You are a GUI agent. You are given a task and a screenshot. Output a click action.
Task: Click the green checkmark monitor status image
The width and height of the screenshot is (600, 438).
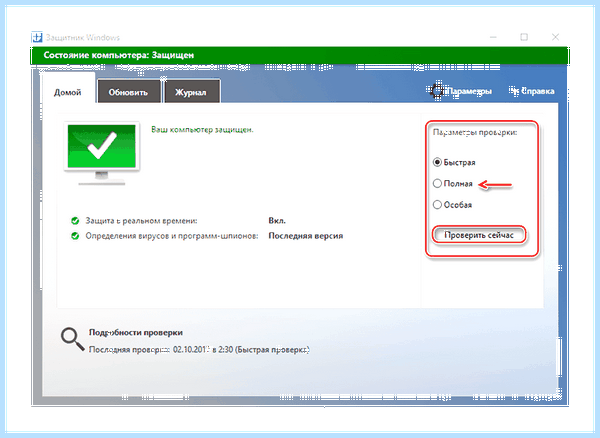tap(101, 153)
